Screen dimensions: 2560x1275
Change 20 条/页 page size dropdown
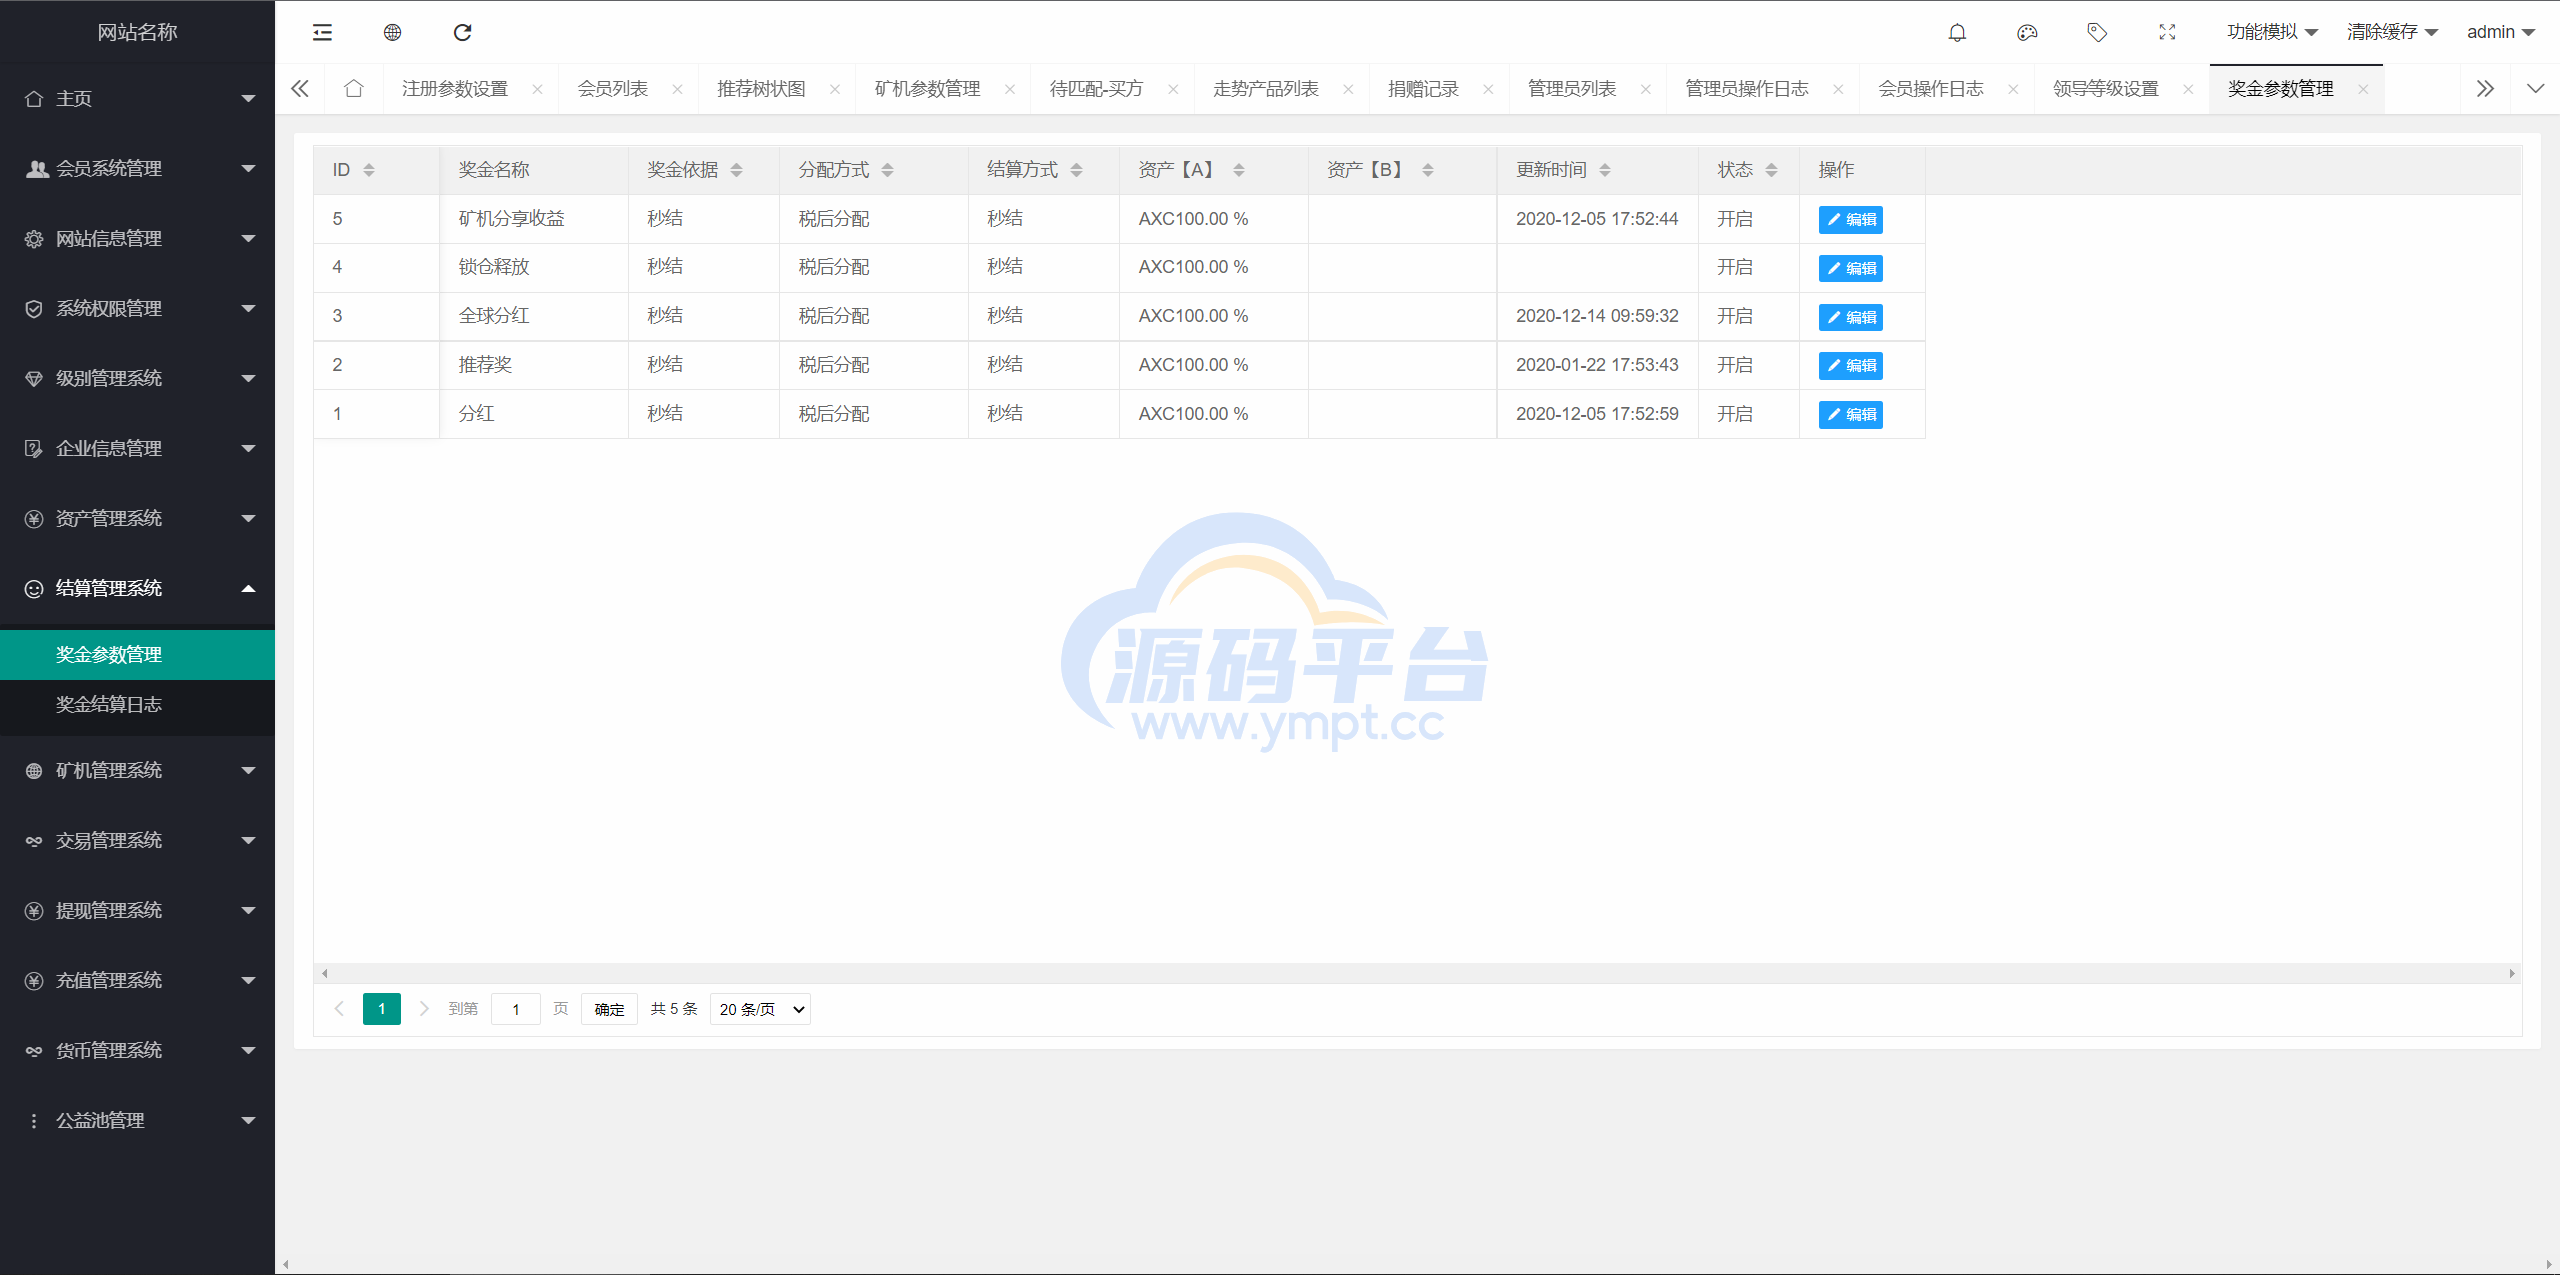[760, 1009]
